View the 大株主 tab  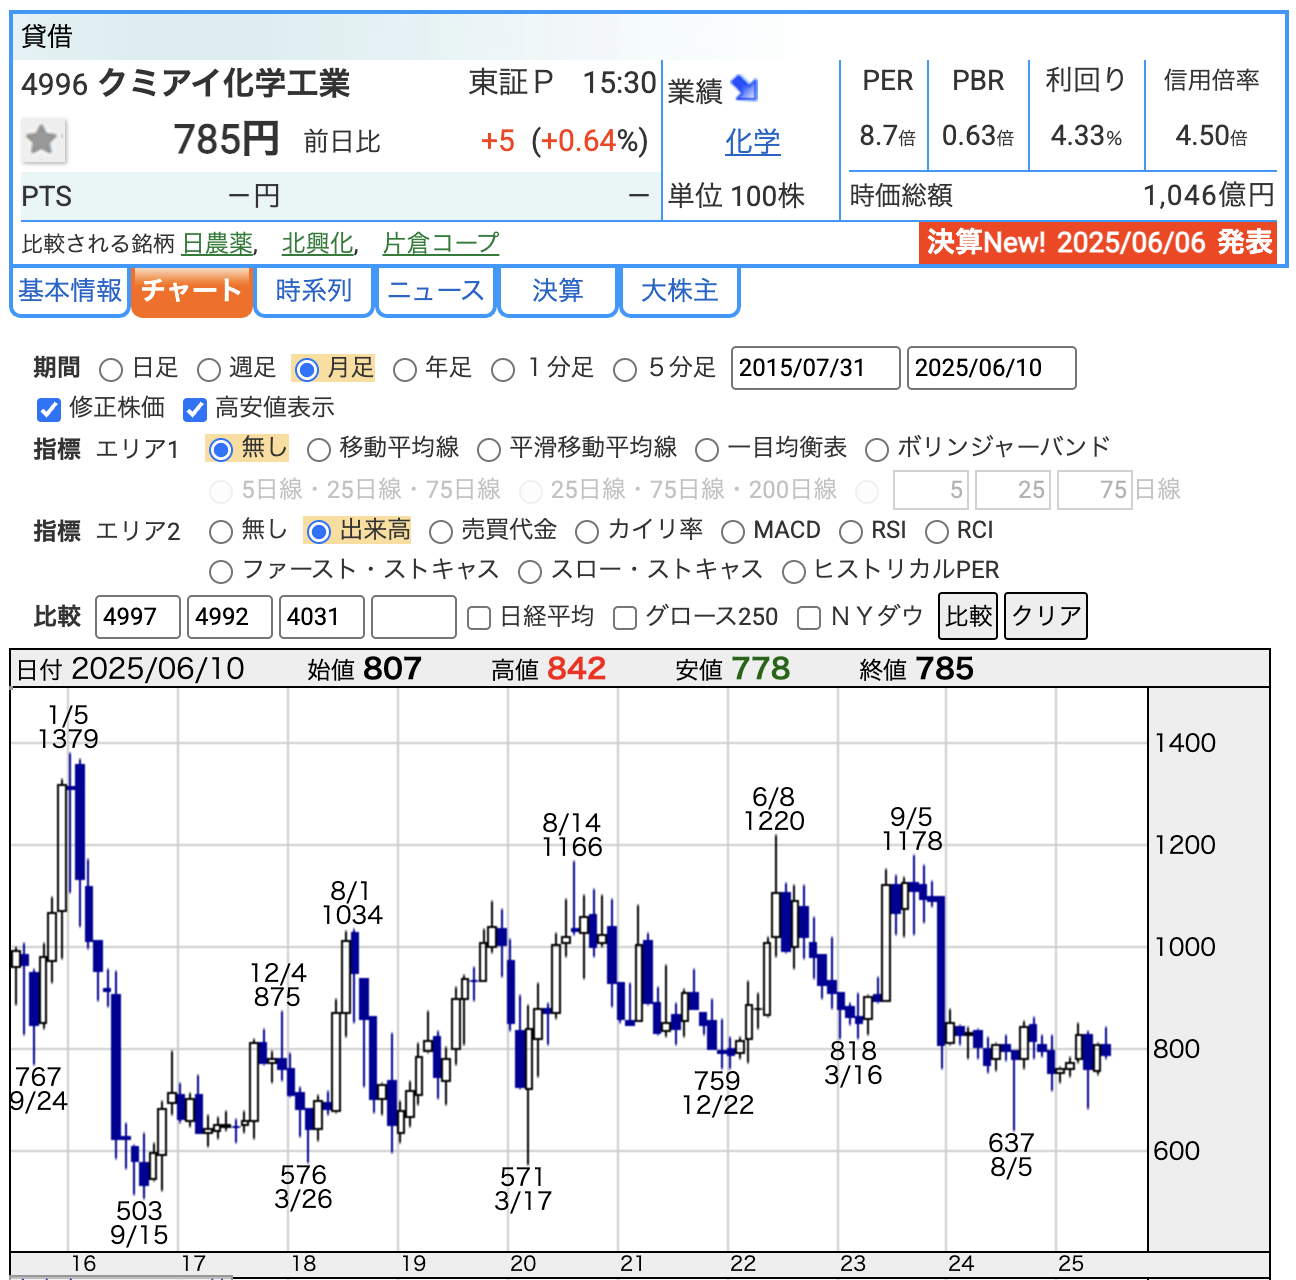point(680,291)
